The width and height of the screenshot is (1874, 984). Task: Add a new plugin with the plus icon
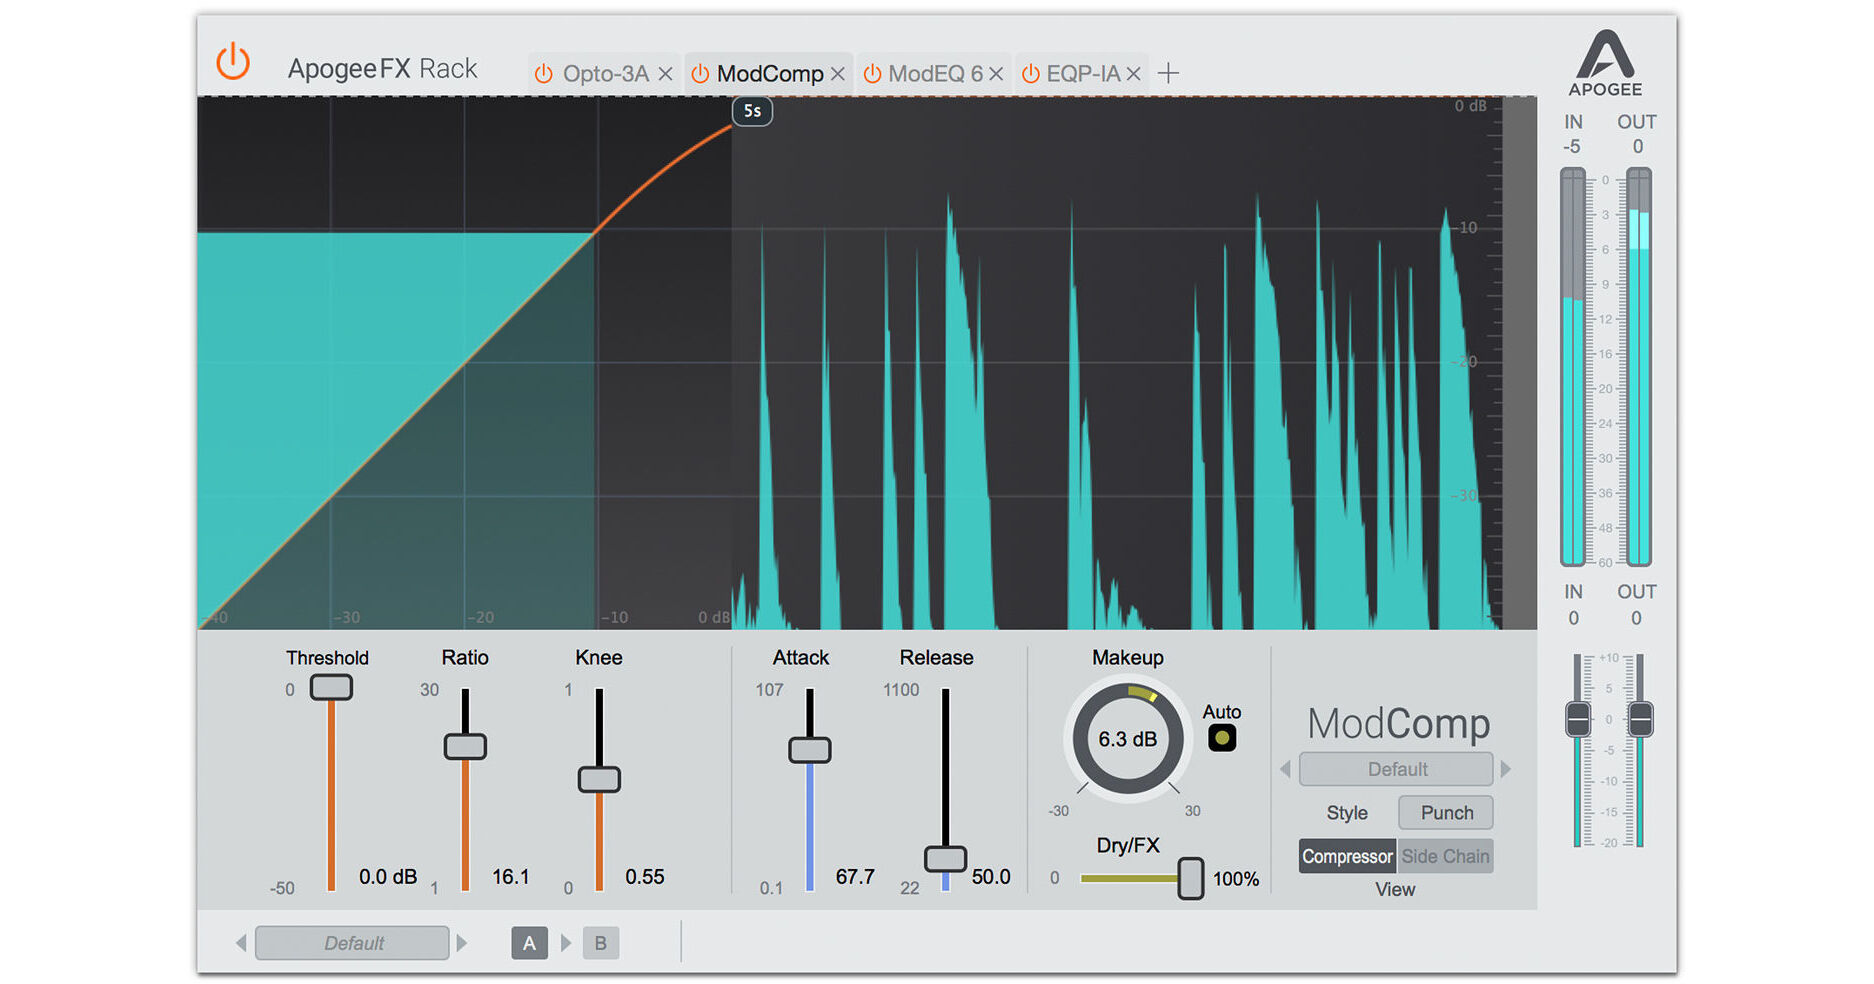coord(1168,72)
